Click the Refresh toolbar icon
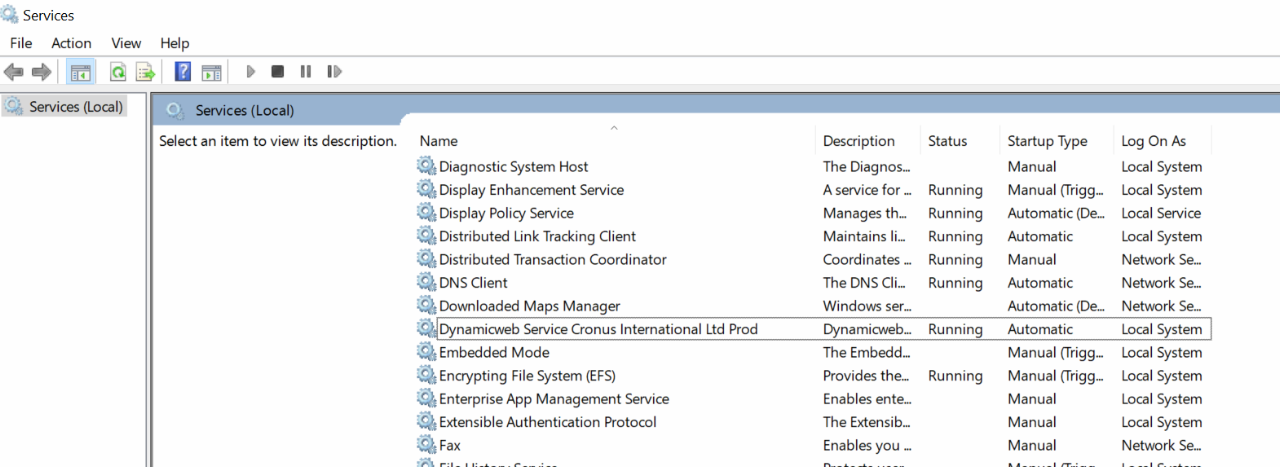 pos(118,72)
